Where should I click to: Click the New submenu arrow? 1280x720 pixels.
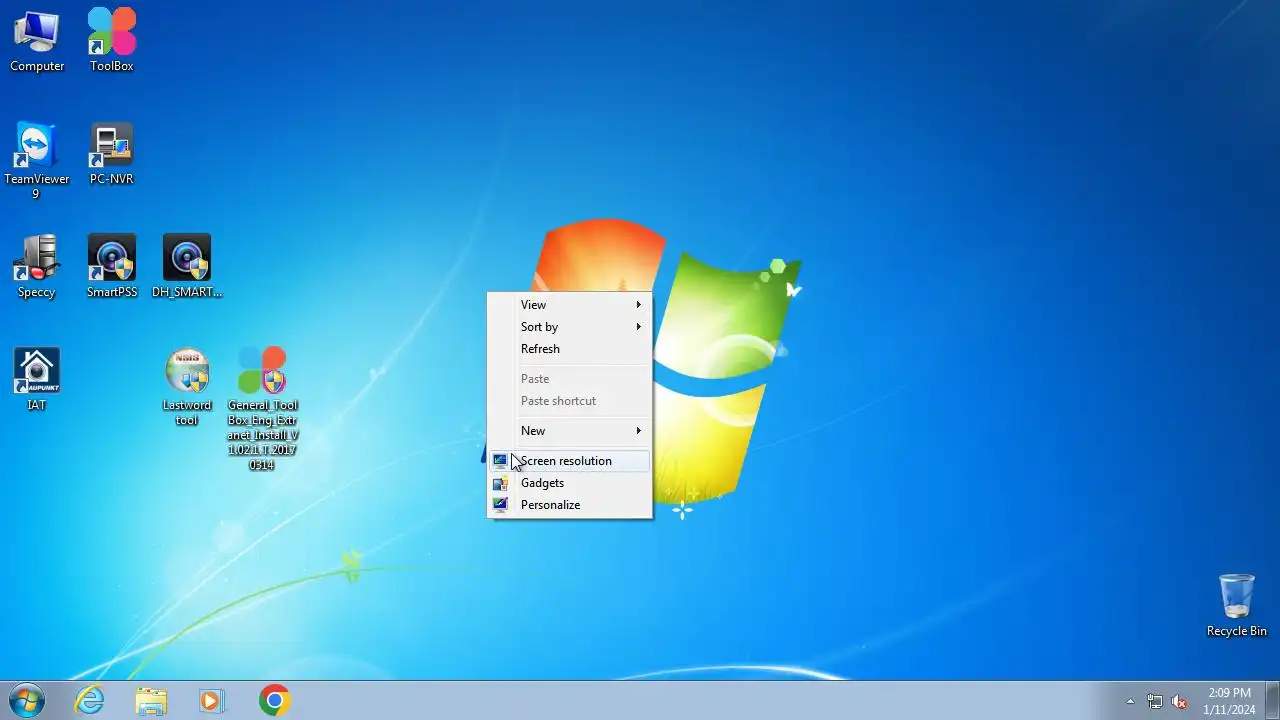[638, 431]
